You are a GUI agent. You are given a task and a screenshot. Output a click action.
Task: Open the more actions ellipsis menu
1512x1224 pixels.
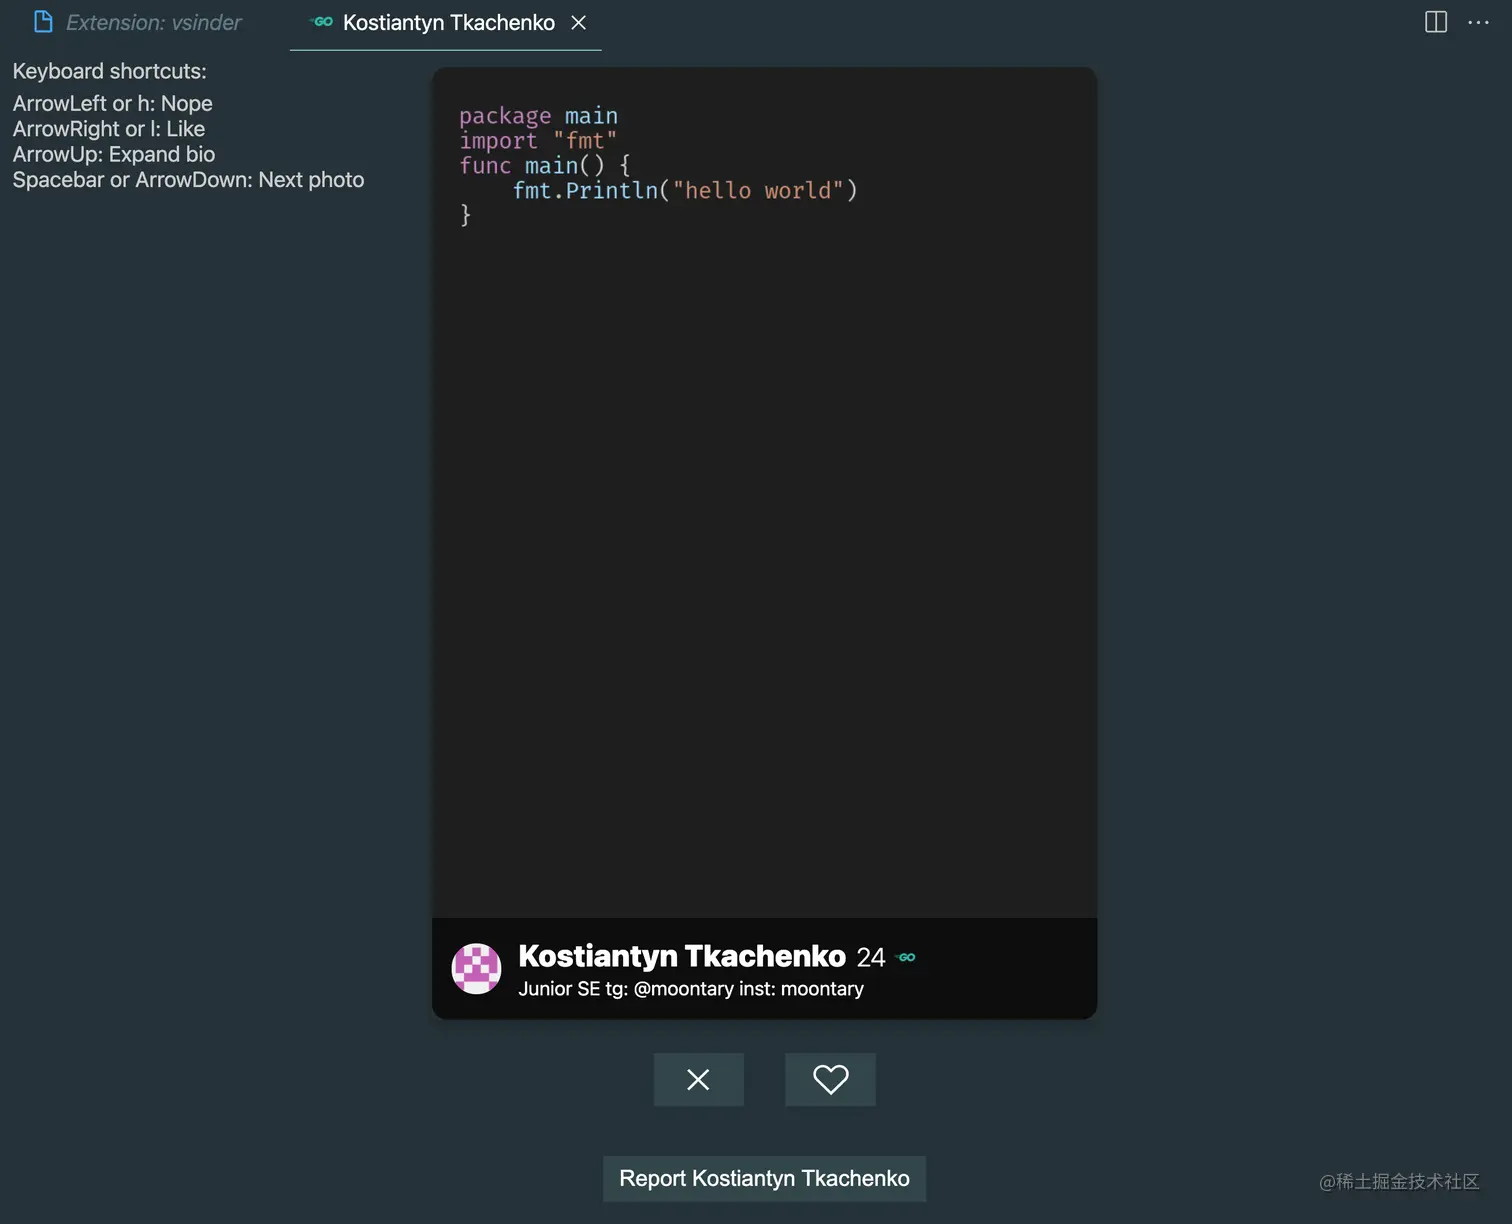pyautogui.click(x=1479, y=22)
